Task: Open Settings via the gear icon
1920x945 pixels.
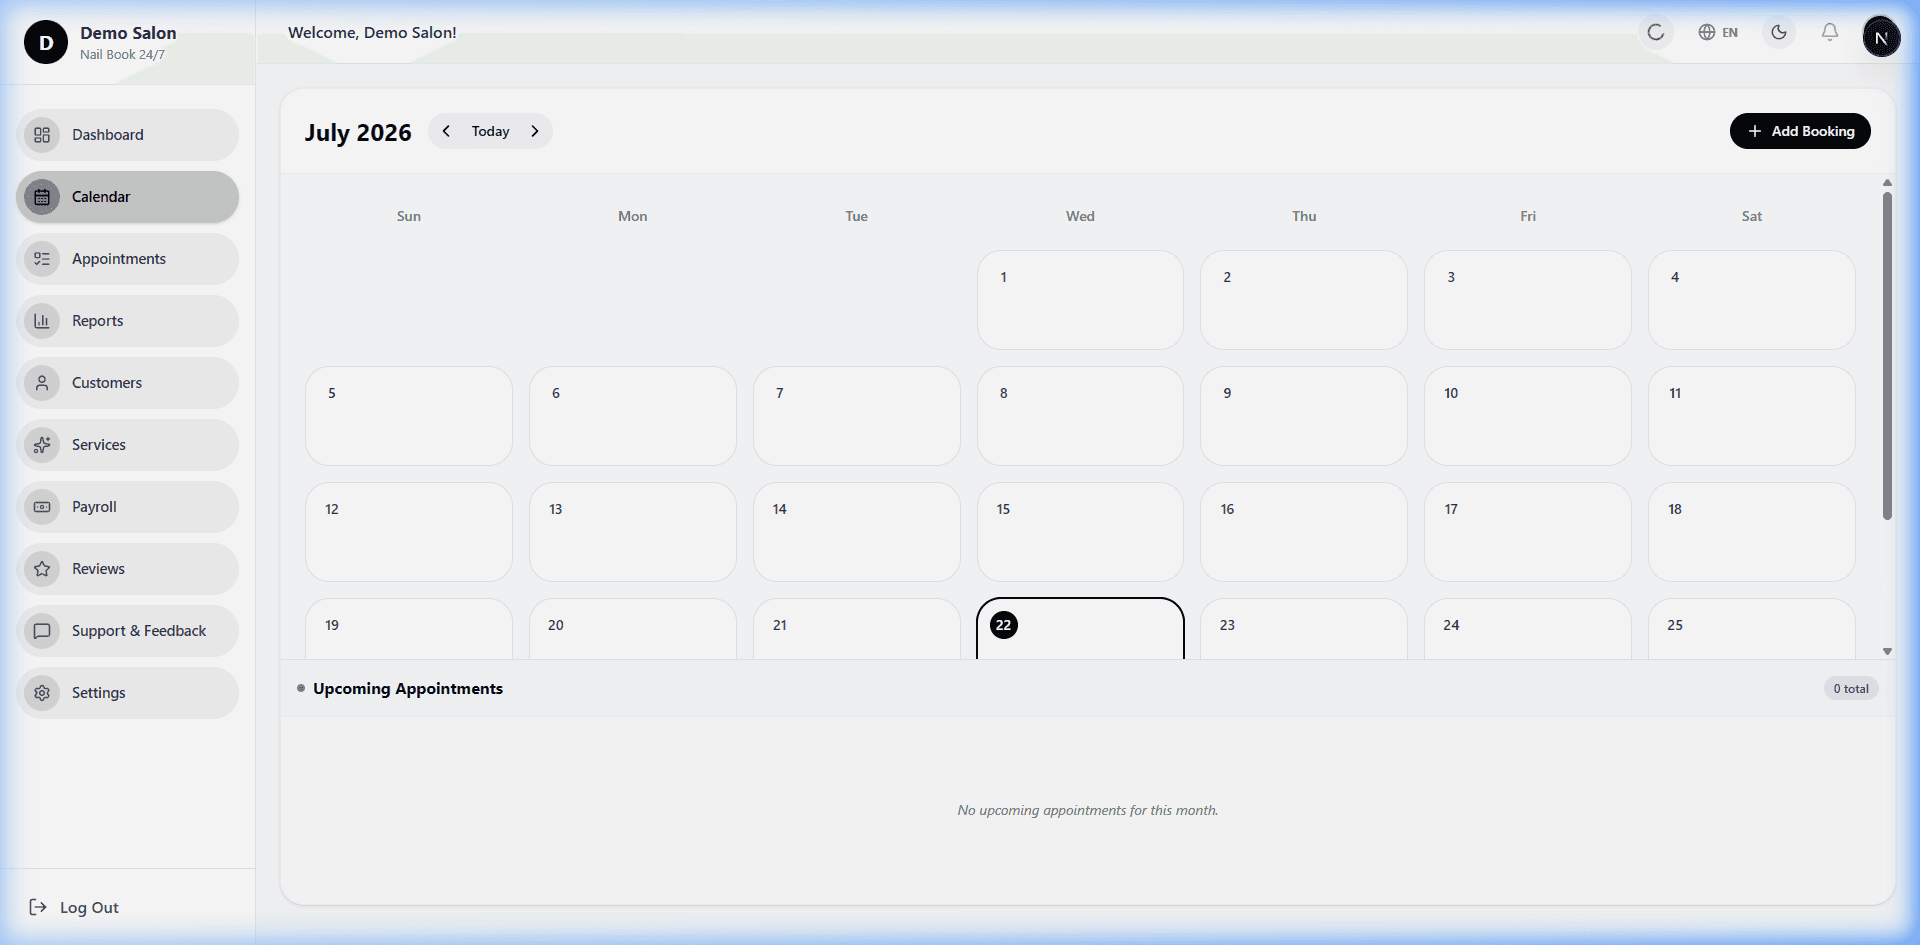Action: tap(42, 693)
